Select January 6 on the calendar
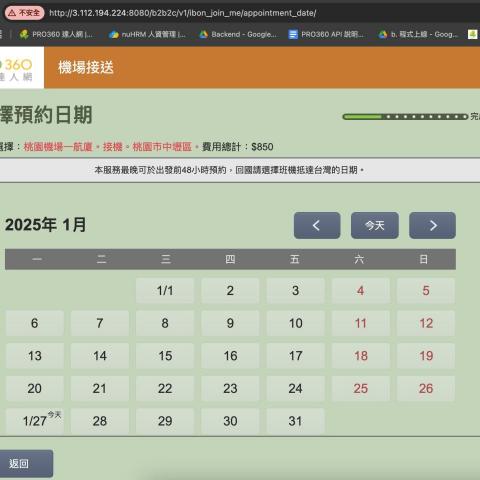480x480 pixels. click(35, 323)
